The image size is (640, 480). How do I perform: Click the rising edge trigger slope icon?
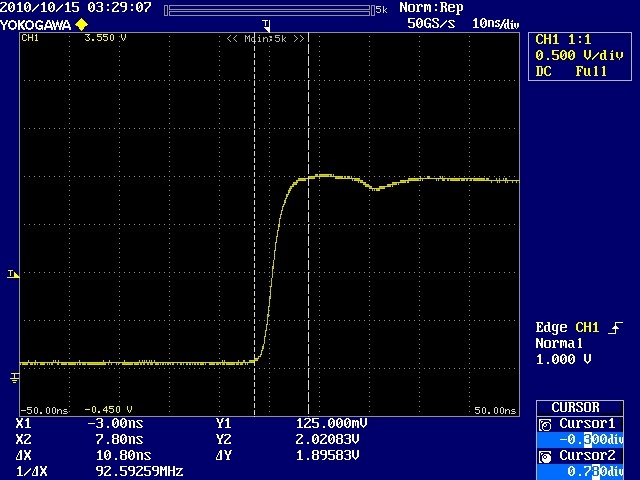(x=615, y=328)
